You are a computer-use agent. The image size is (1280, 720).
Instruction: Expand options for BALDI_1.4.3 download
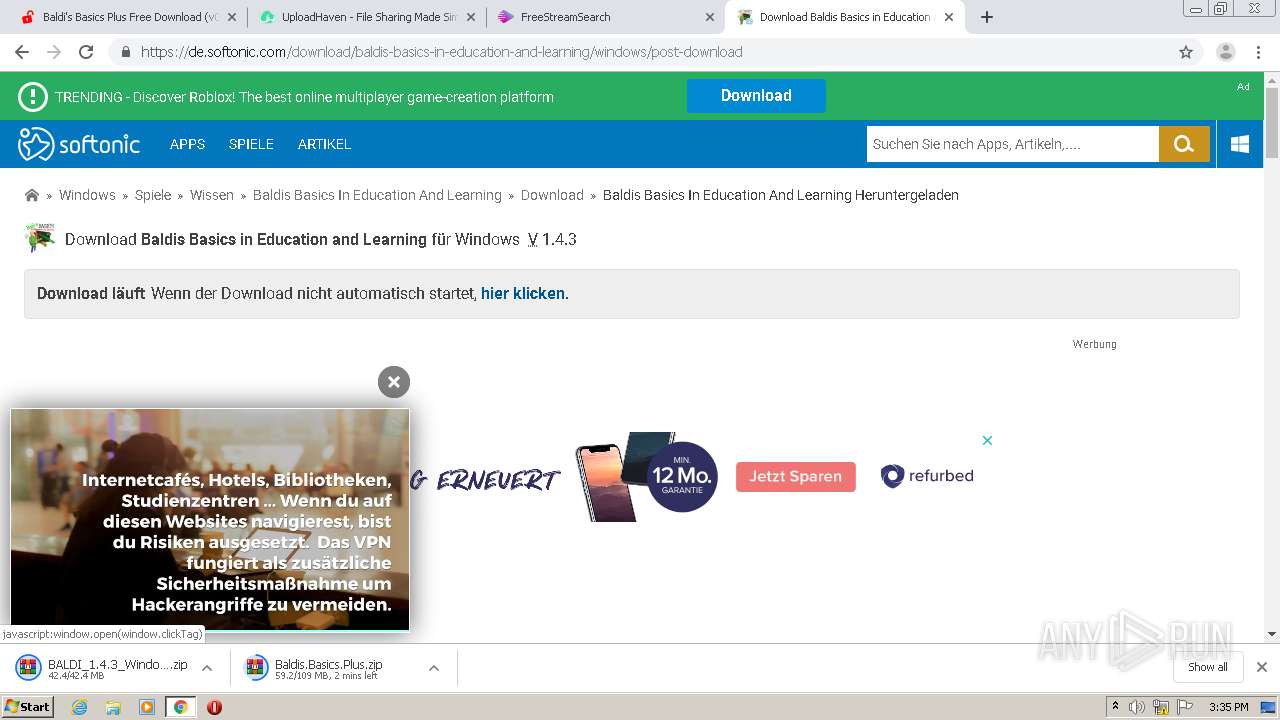pos(207,668)
